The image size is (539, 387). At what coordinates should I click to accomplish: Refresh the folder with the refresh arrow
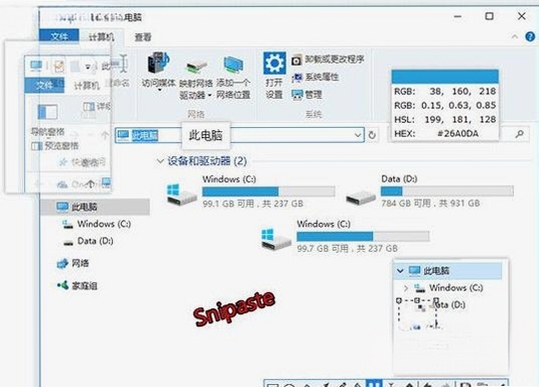pyautogui.click(x=372, y=135)
